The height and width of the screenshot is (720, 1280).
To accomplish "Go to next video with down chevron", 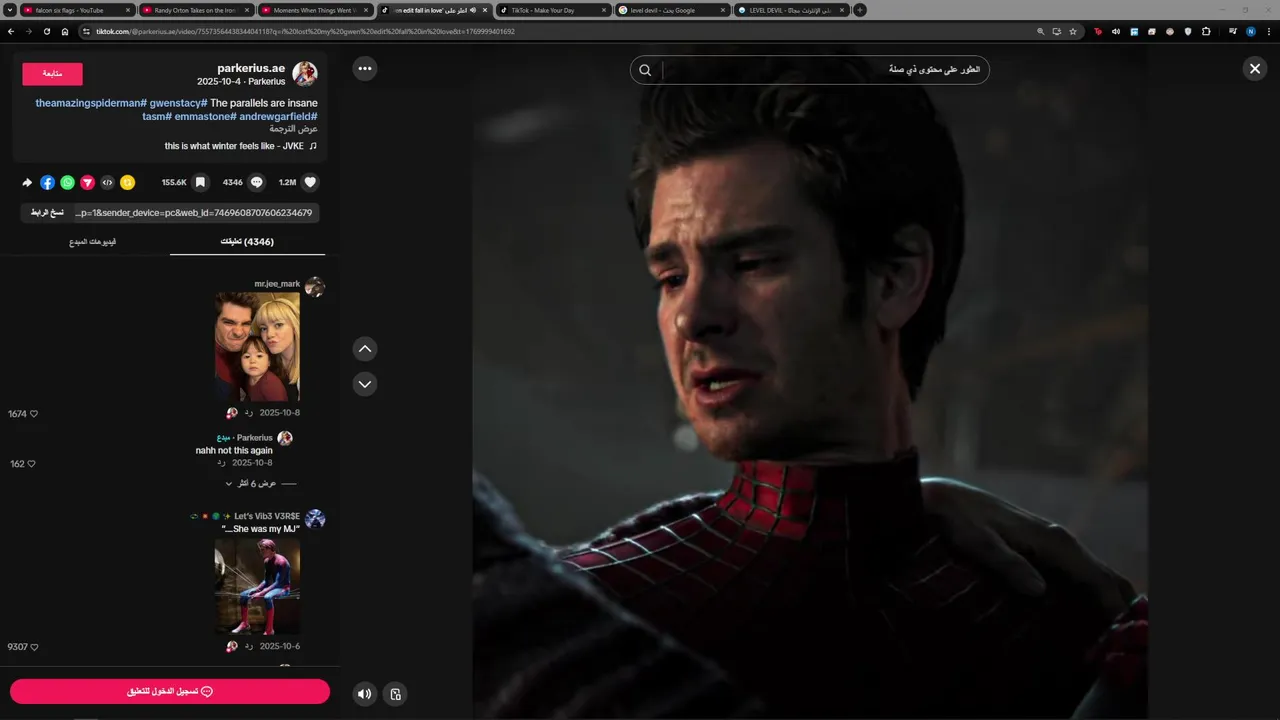I will [365, 384].
